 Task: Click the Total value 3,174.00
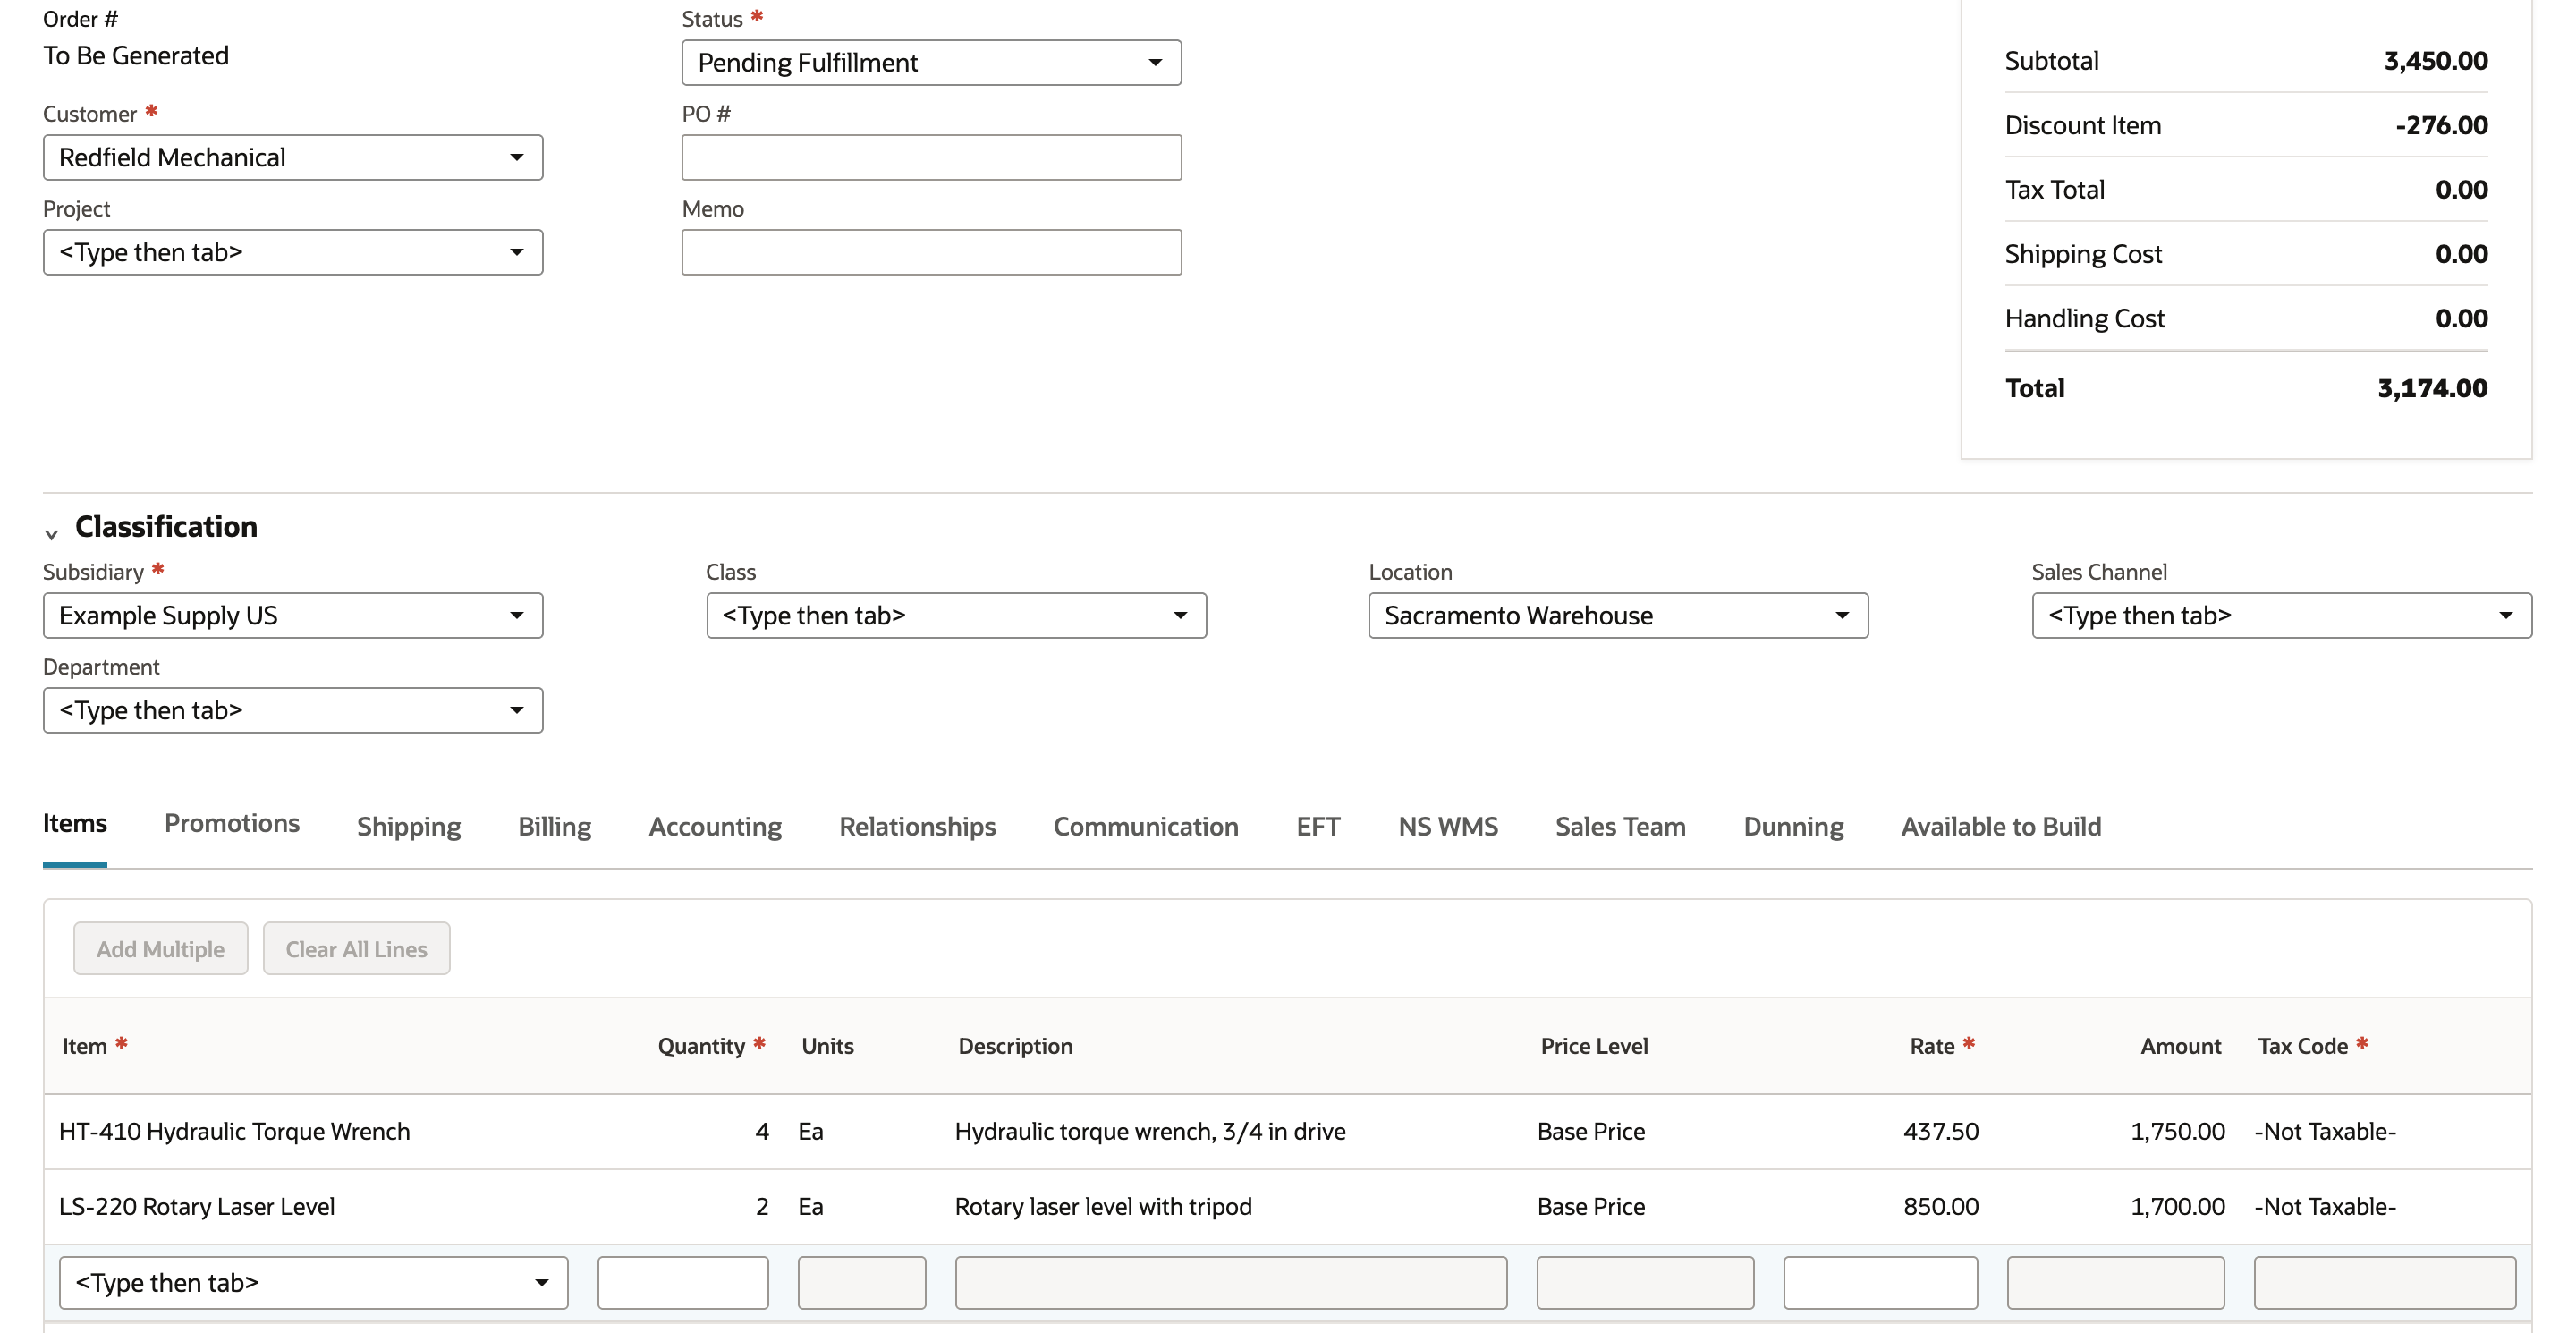tap(2432, 388)
